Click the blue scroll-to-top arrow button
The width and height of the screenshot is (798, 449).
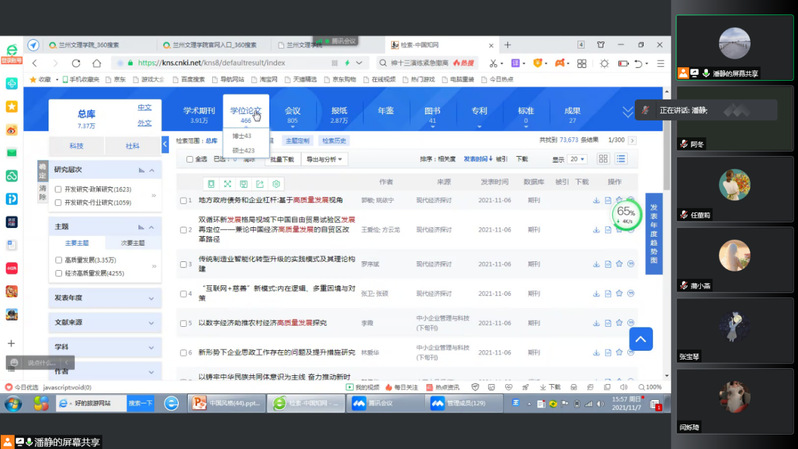point(640,339)
